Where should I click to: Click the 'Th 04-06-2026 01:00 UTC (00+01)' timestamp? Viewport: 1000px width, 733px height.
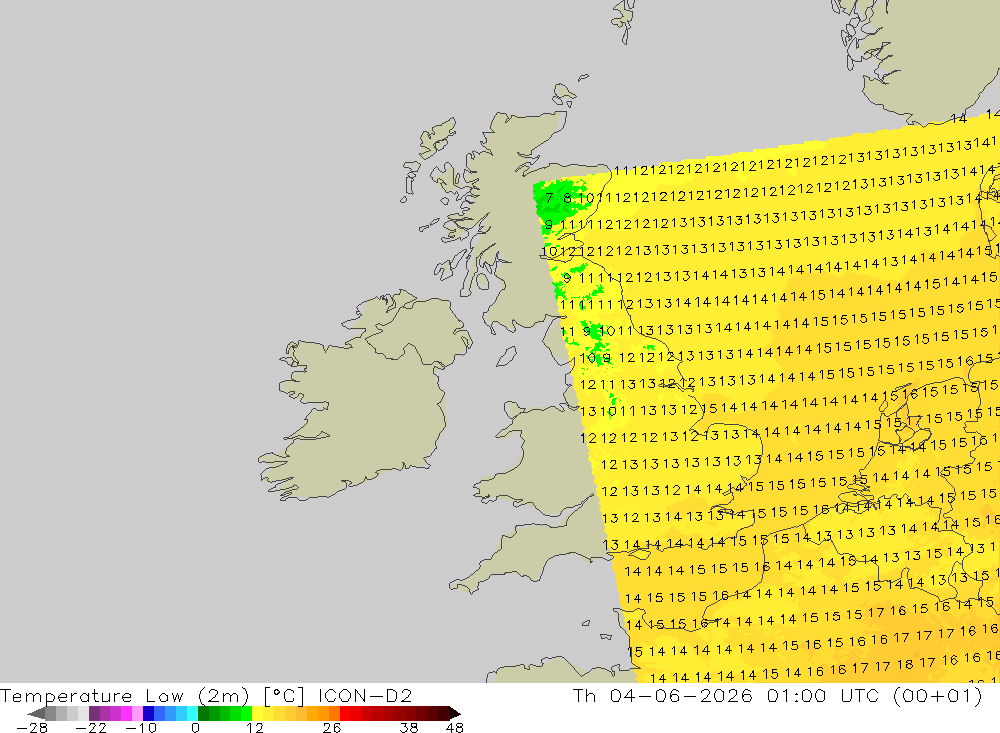[777, 696]
